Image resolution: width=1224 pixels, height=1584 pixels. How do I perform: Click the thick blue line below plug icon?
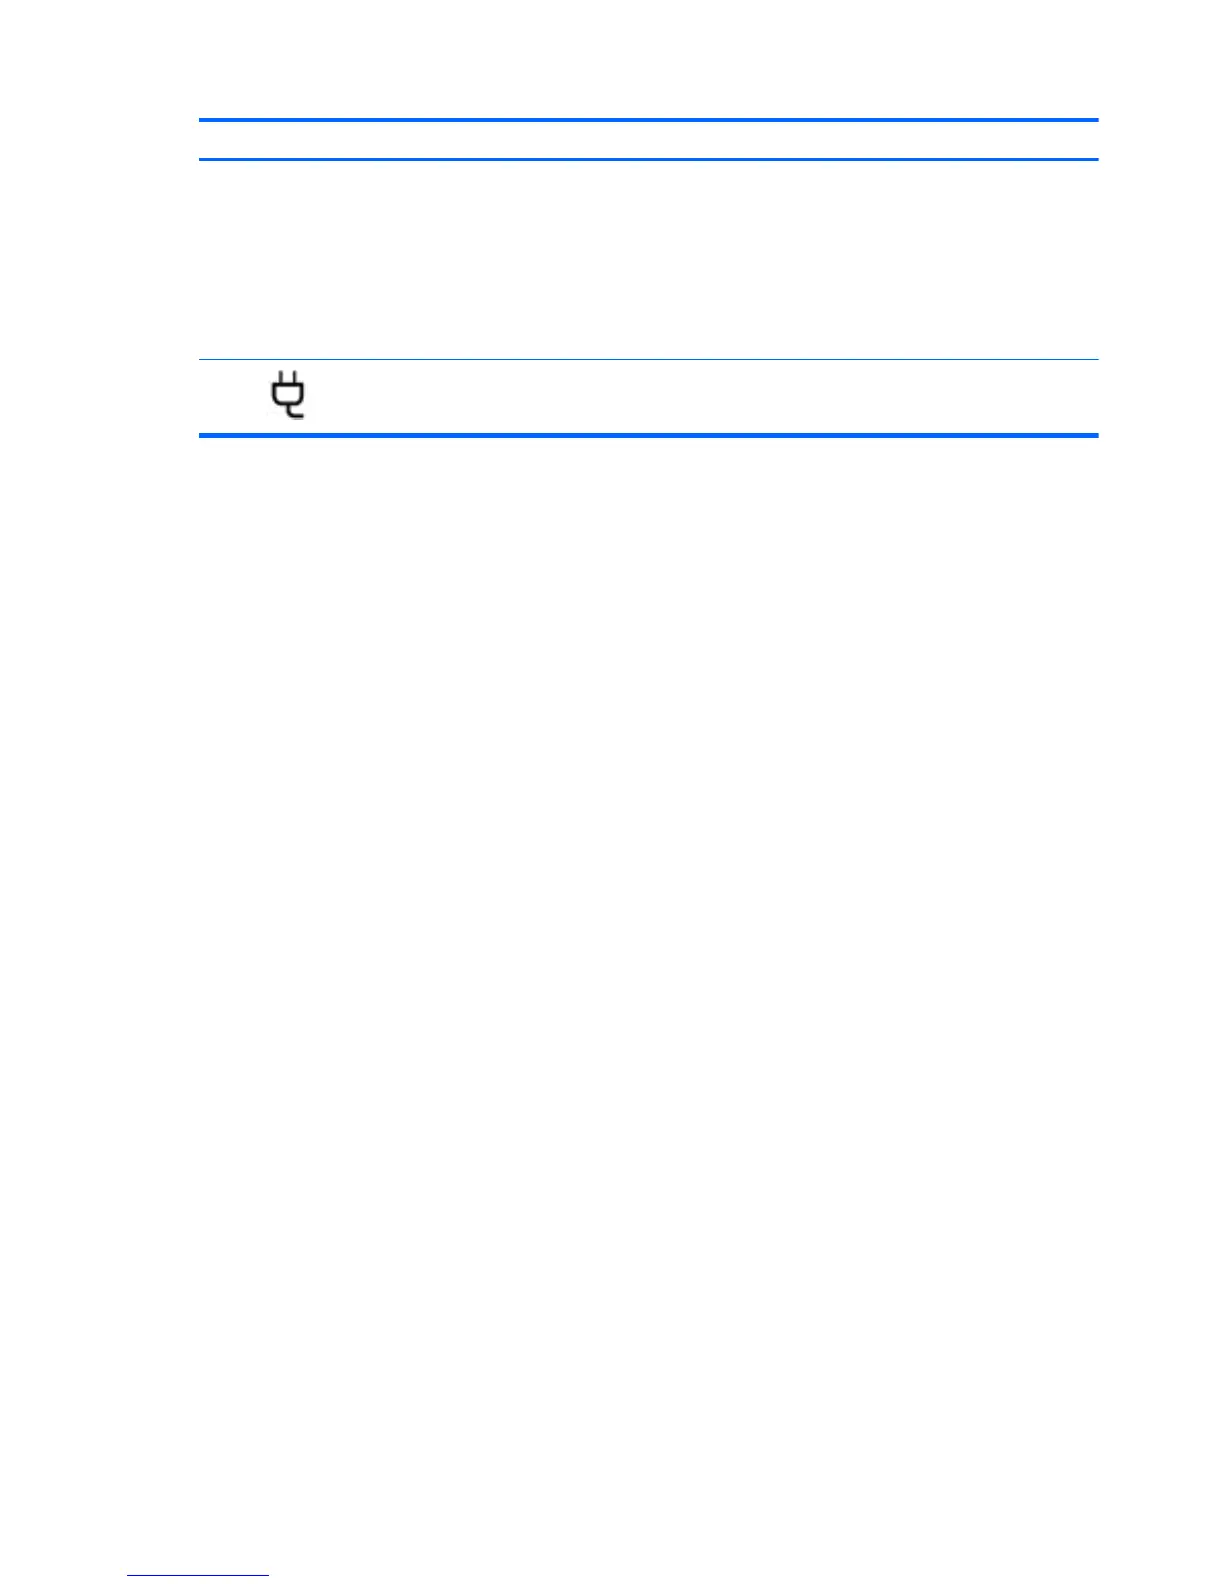pos(648,435)
